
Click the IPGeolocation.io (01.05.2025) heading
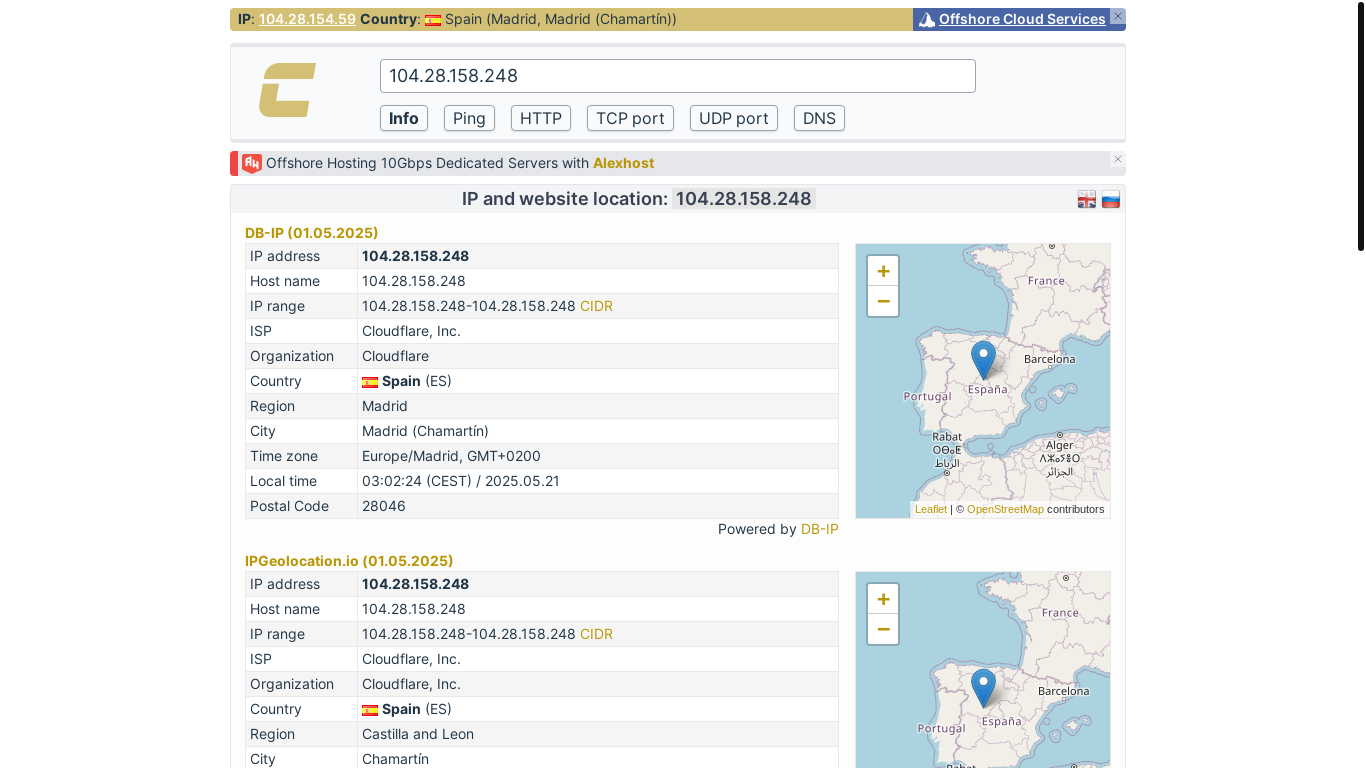pos(349,561)
